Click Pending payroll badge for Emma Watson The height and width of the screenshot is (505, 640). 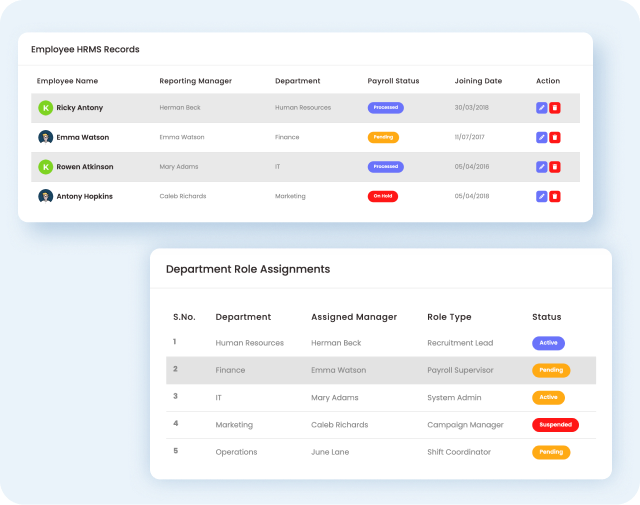(383, 137)
